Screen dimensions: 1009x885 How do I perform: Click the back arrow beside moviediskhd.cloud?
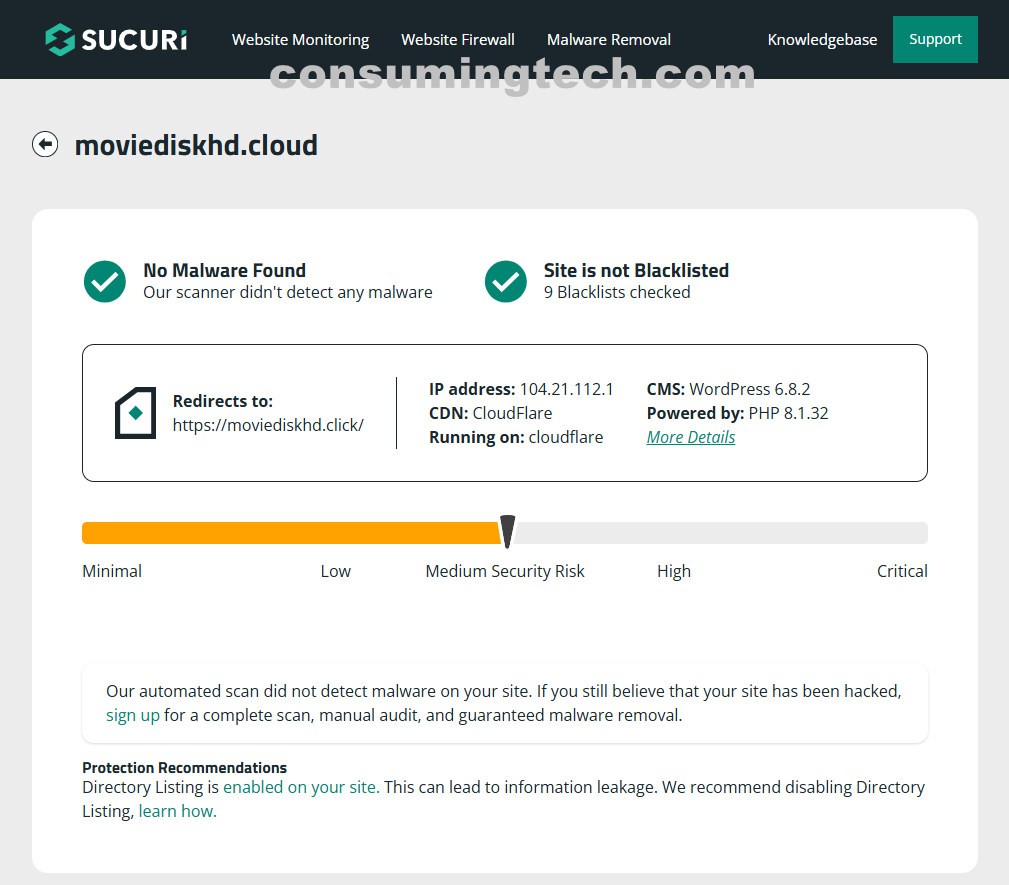point(45,145)
